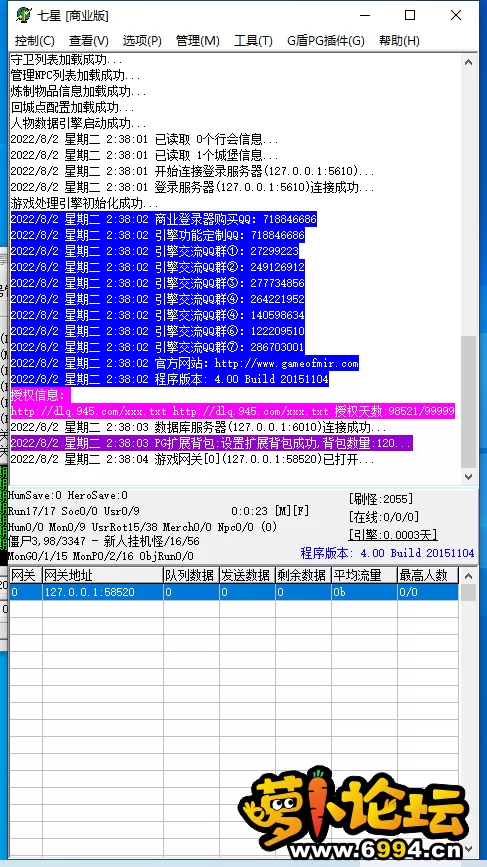Image resolution: width=487 pixels, height=867 pixels.
Task: Click the [刷怪:2055] status label
Action: (381, 499)
